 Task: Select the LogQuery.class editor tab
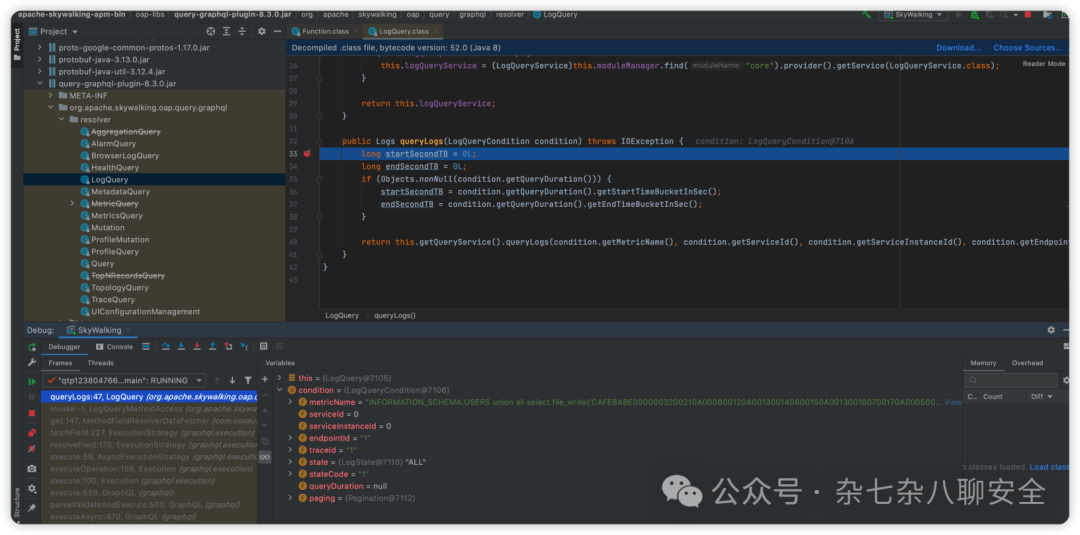[x=403, y=31]
